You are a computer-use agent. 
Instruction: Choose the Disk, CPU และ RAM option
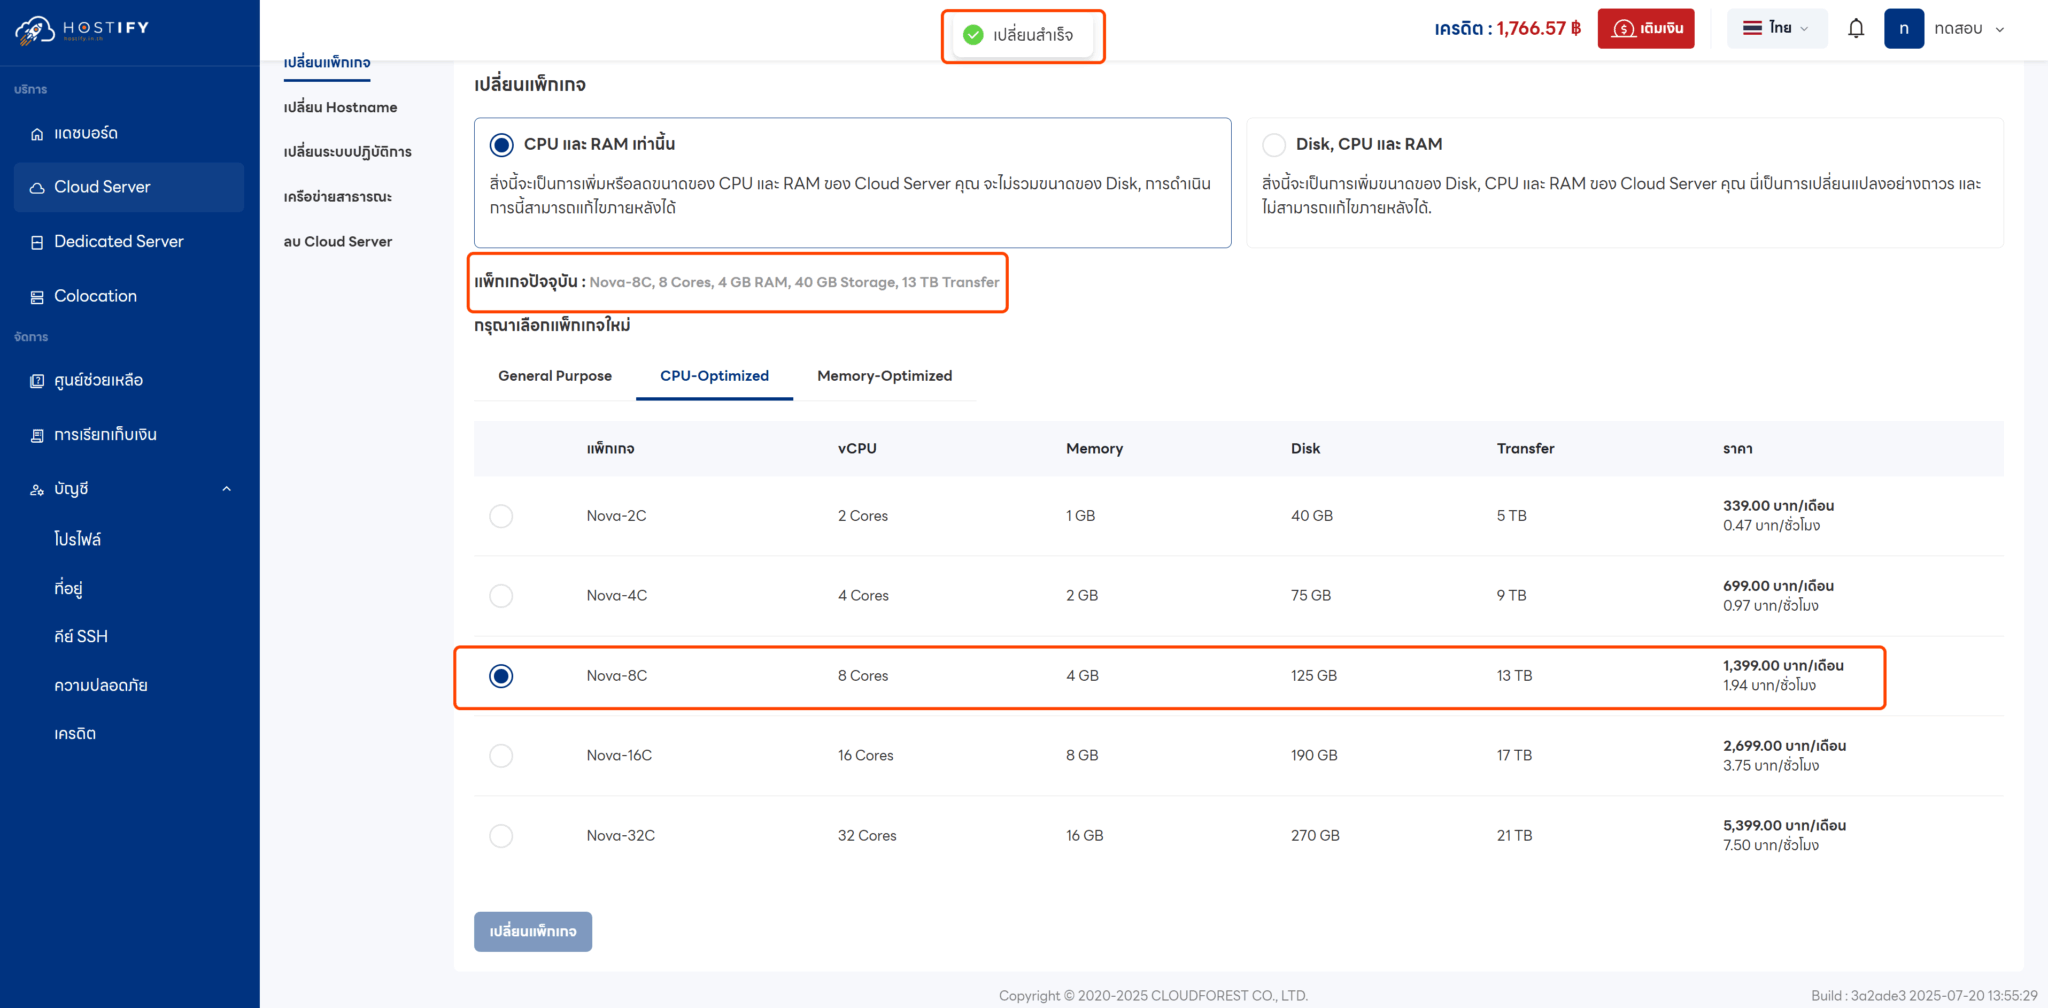coord(1274,144)
